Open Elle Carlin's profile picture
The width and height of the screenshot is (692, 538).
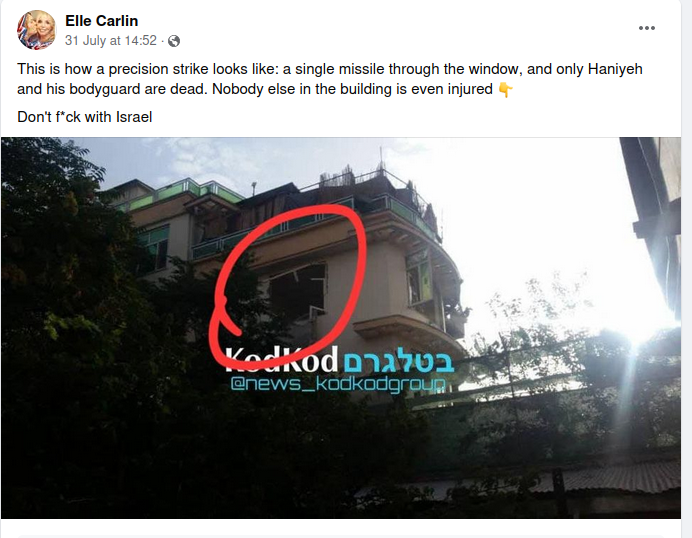[x=37, y=30]
